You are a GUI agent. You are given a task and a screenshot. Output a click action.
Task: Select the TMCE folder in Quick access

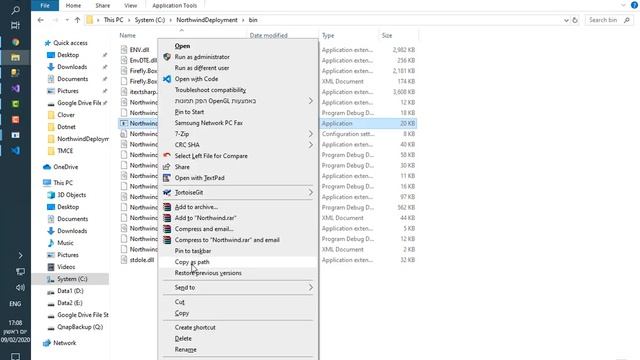point(65,151)
